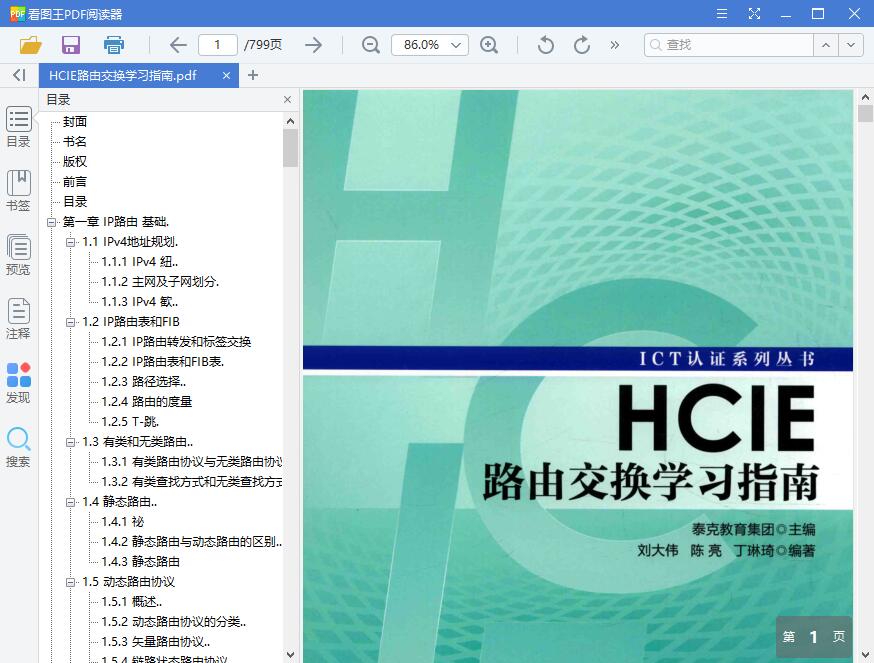
Task: Jump to 封面 cover page in contents
Action: tap(74, 120)
